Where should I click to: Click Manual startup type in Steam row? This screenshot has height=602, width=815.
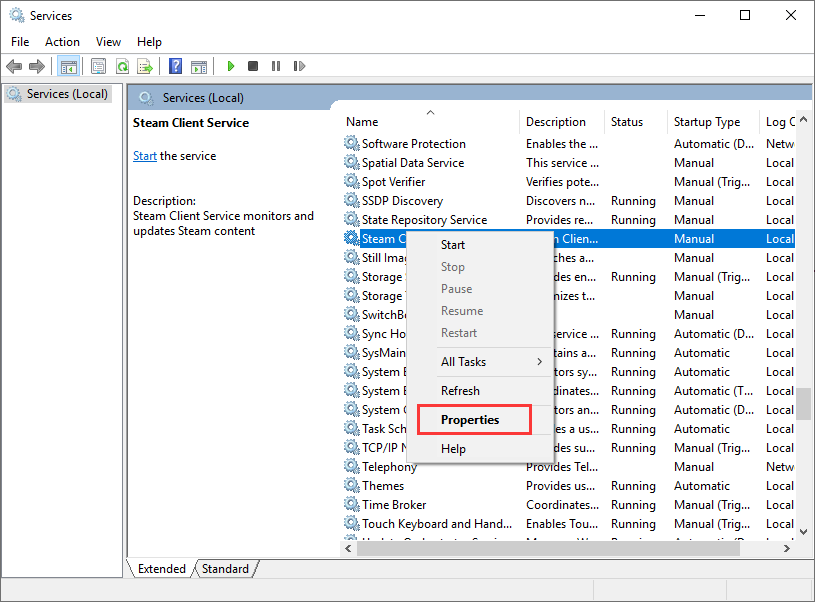tap(694, 239)
